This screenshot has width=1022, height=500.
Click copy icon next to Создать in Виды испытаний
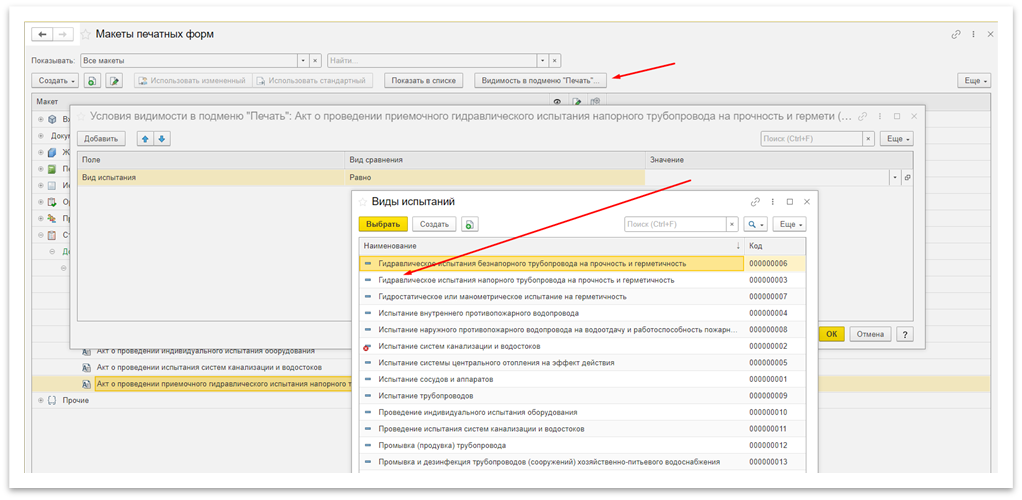click(x=471, y=225)
